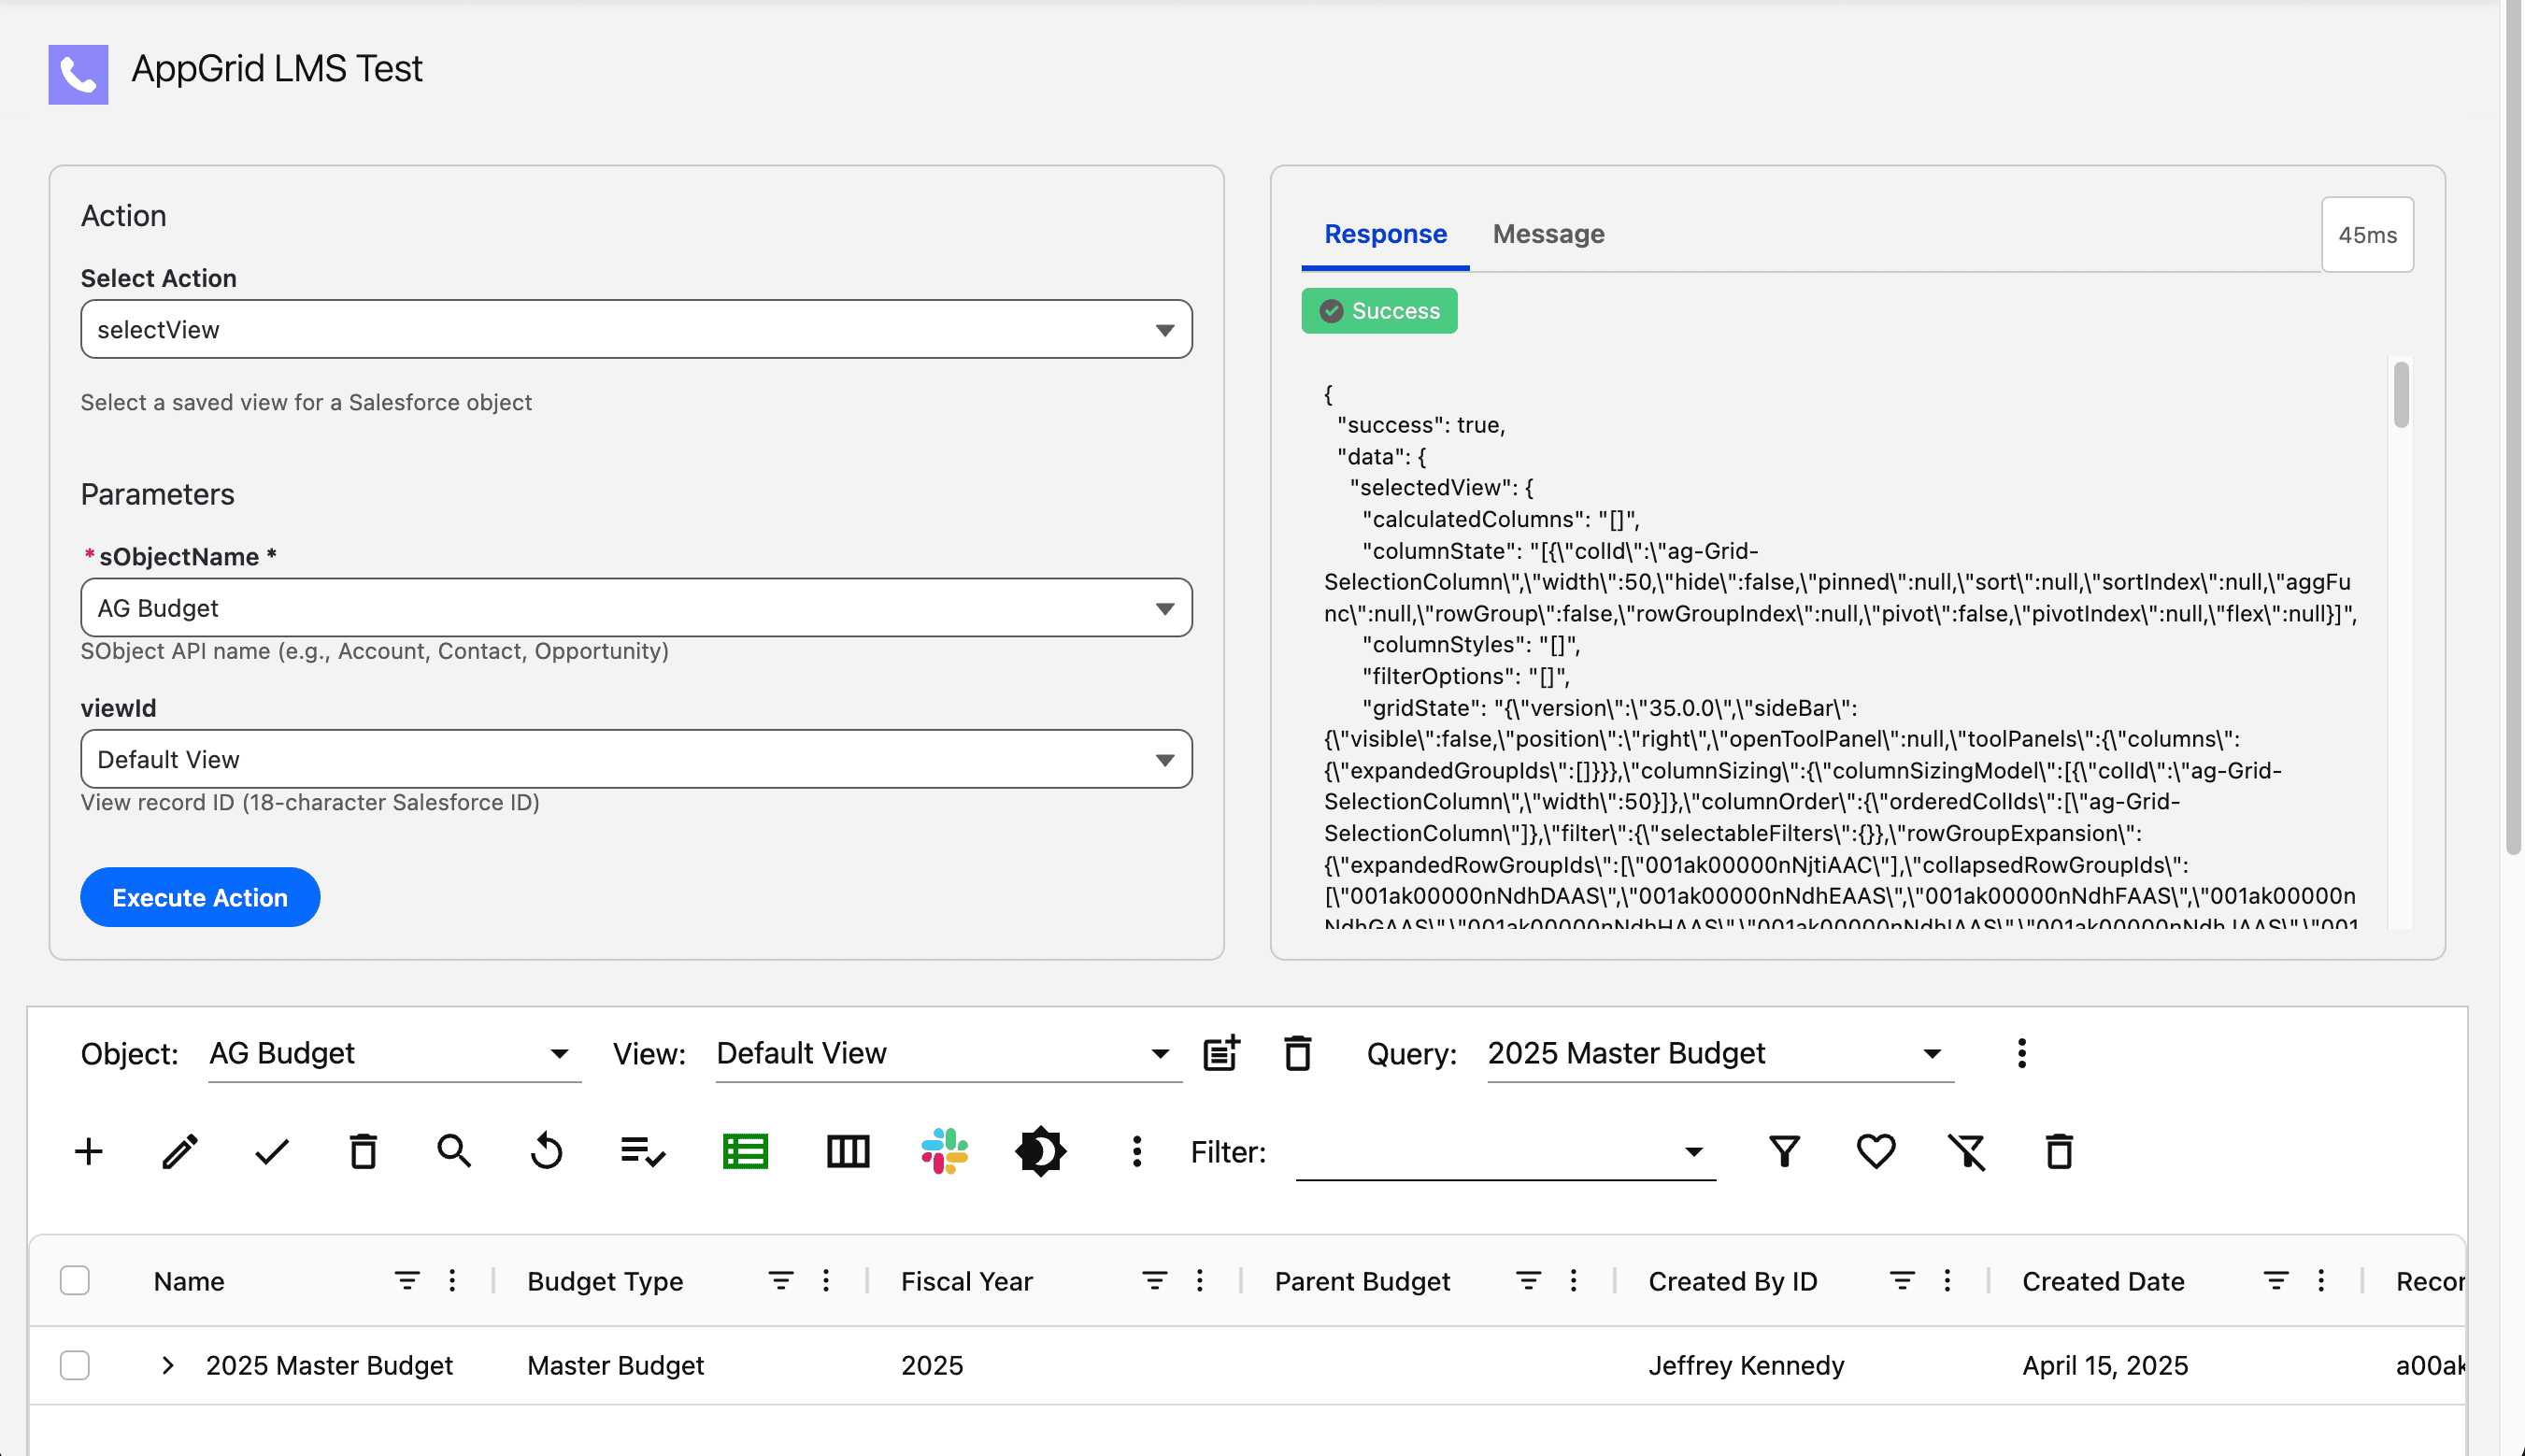Viewport: 2525px width, 1456px height.
Task: Open the columns layout icon
Action: pyautogui.click(x=848, y=1151)
